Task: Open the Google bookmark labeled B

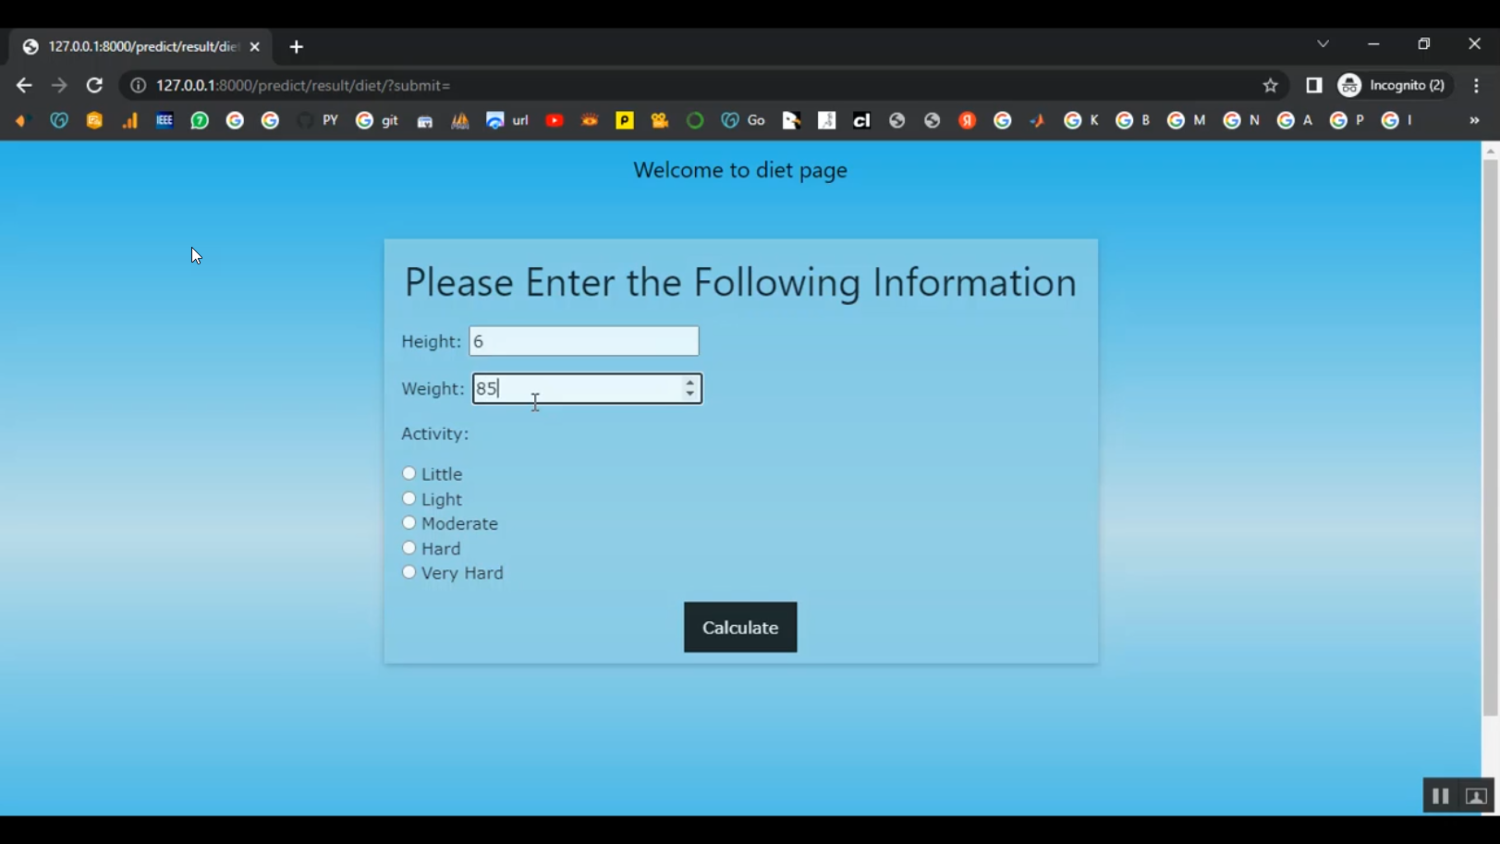Action: click(1133, 121)
